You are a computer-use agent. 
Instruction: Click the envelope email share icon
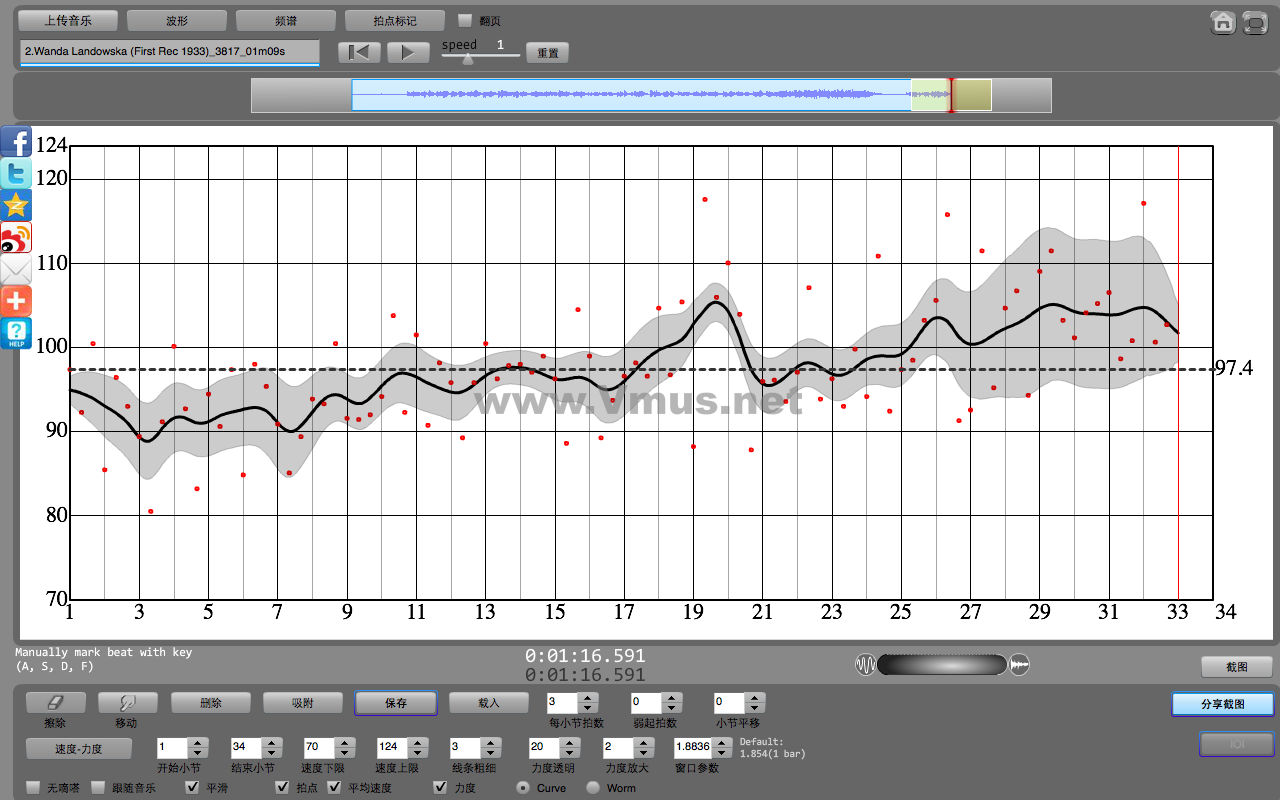coord(16,270)
